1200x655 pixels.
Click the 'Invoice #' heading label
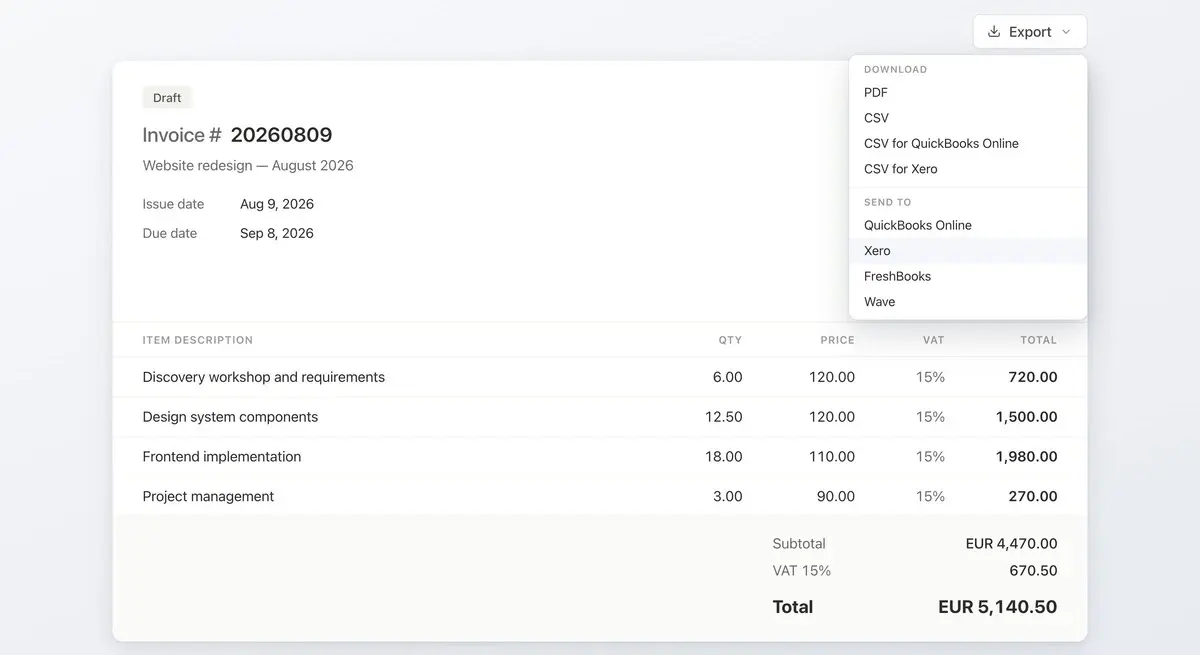182,135
